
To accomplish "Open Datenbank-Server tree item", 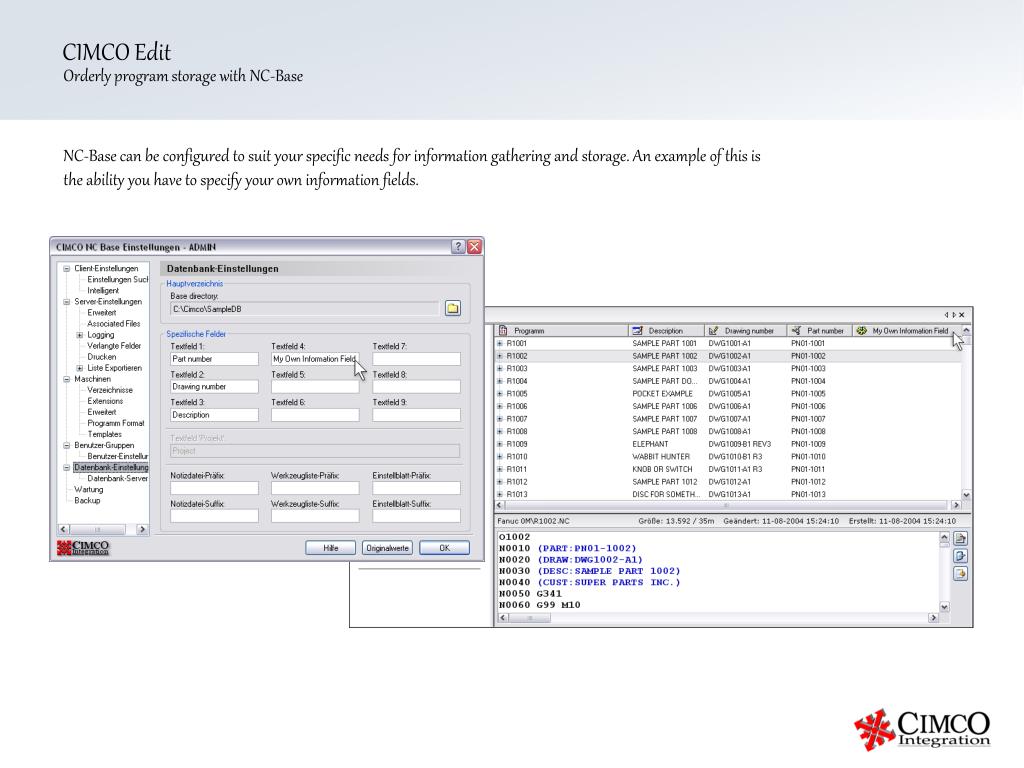I will tap(118, 479).
